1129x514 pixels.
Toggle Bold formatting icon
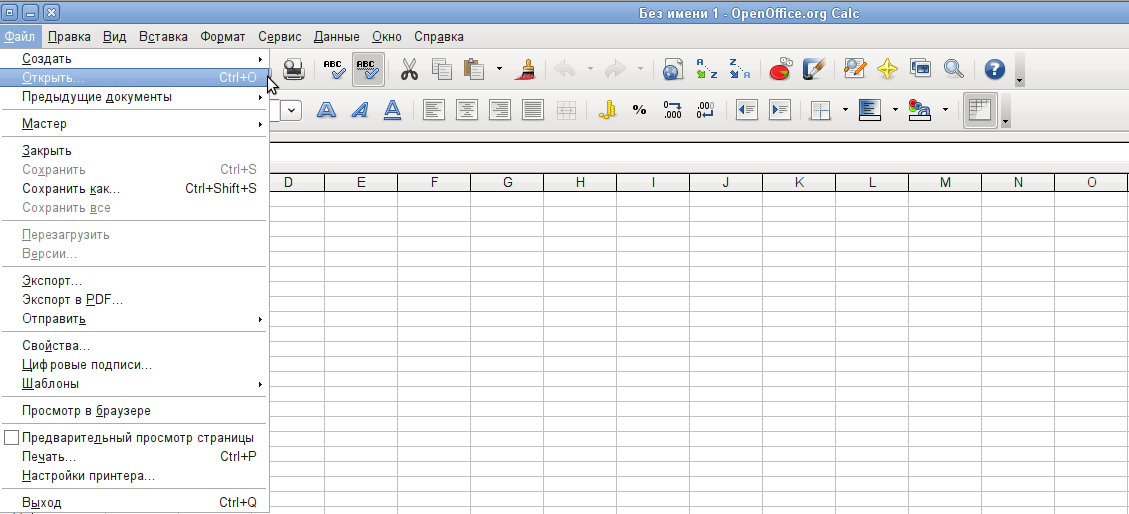pyautogui.click(x=326, y=110)
